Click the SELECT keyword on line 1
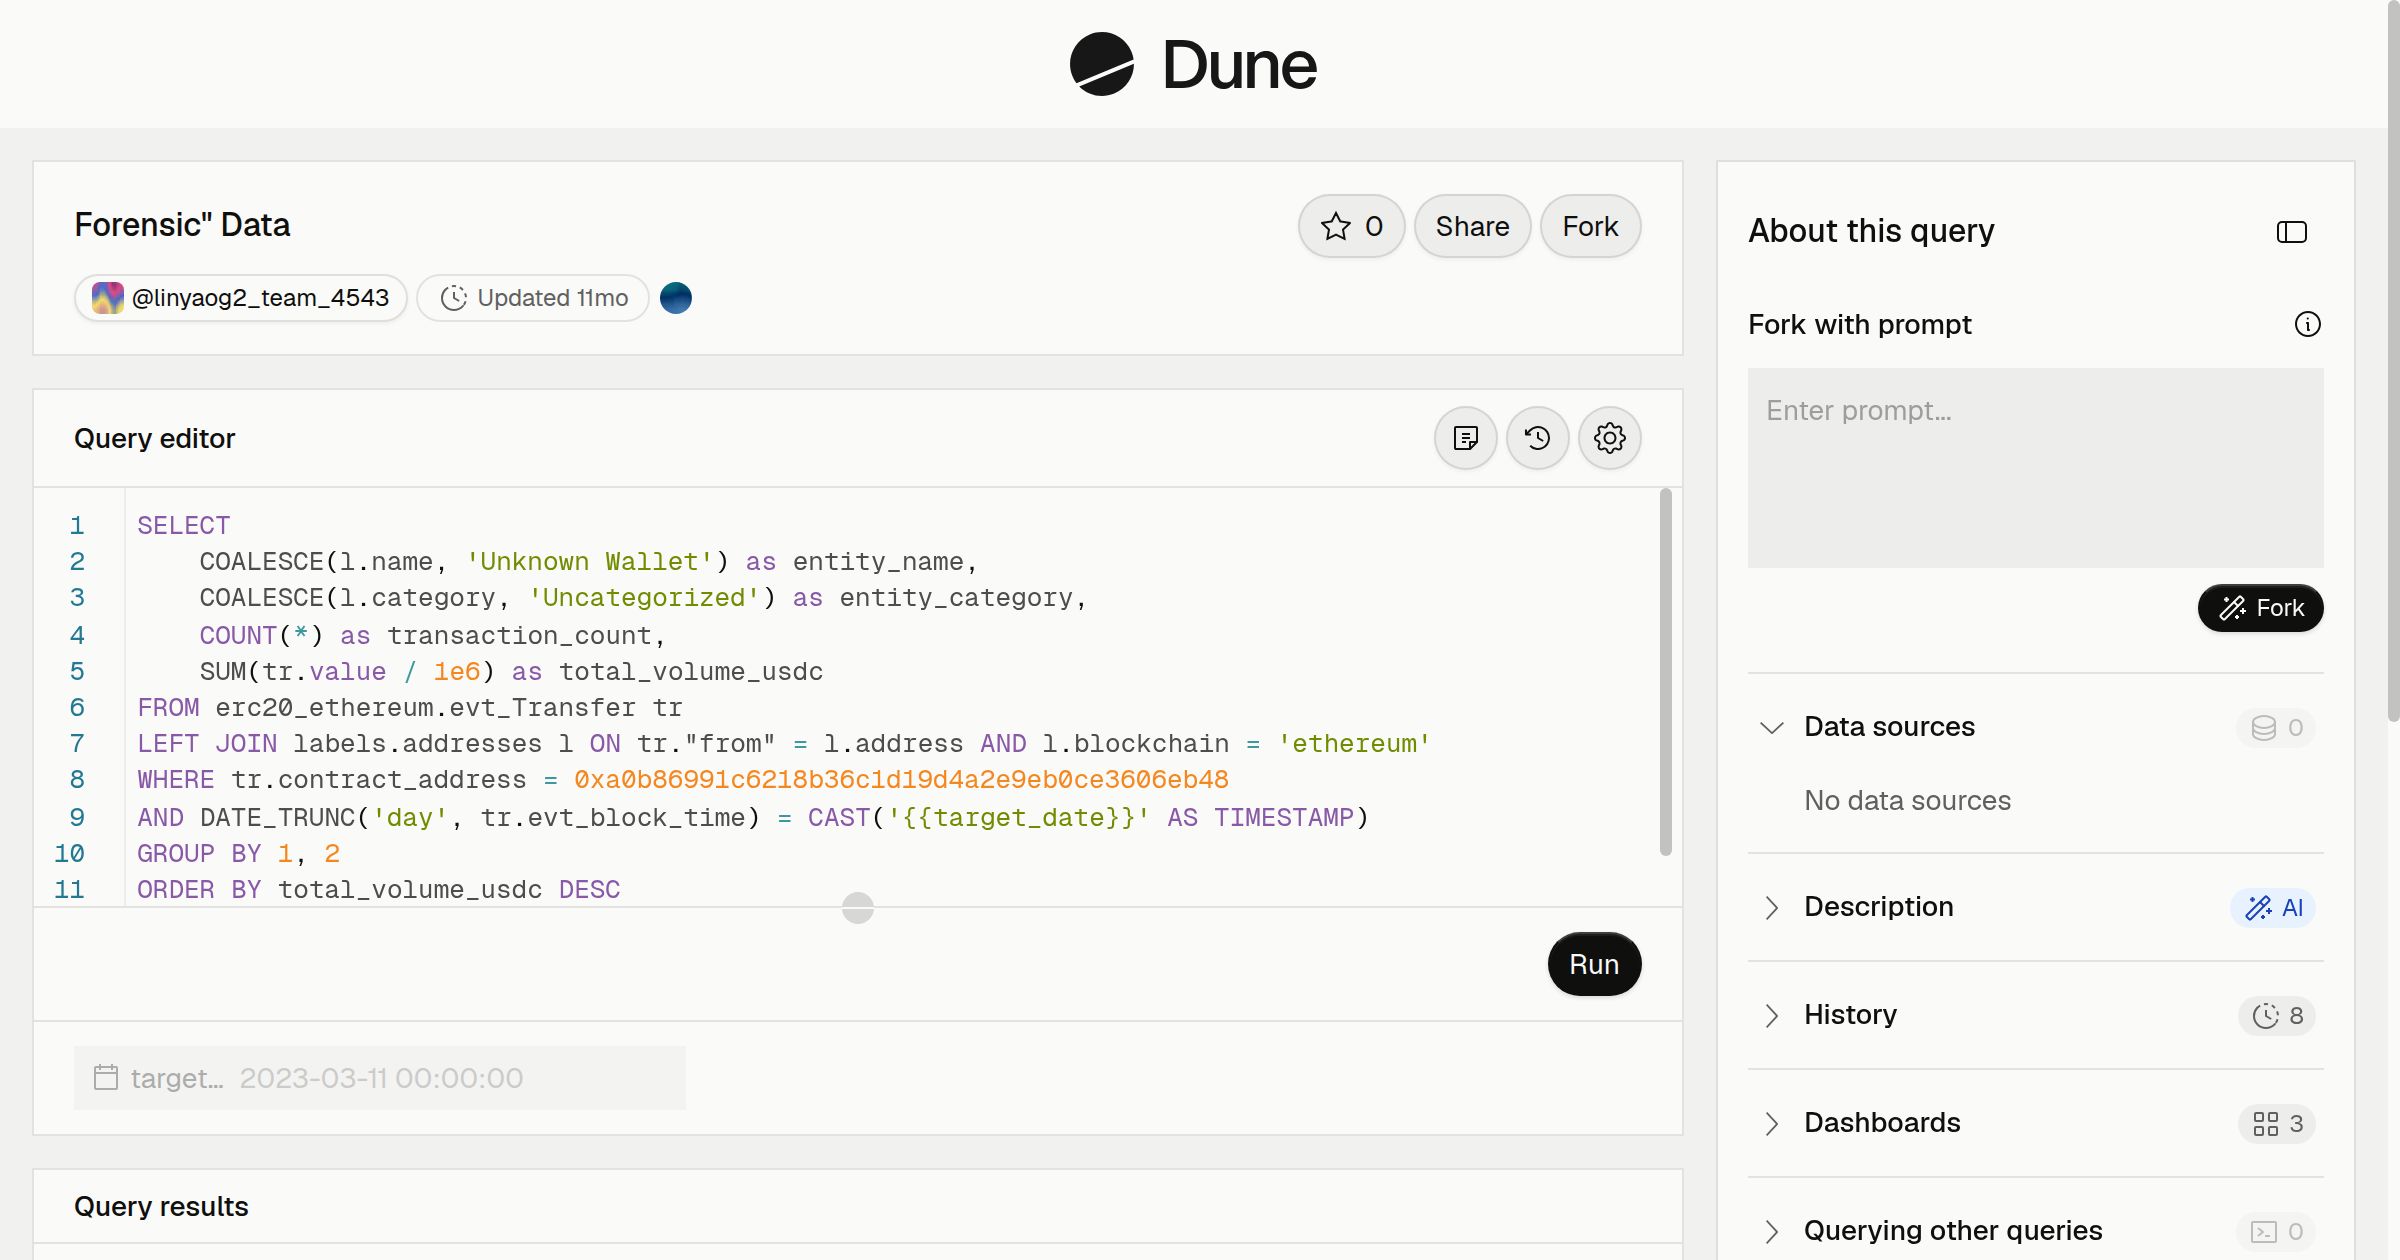This screenshot has height=1260, width=2400. (x=184, y=525)
